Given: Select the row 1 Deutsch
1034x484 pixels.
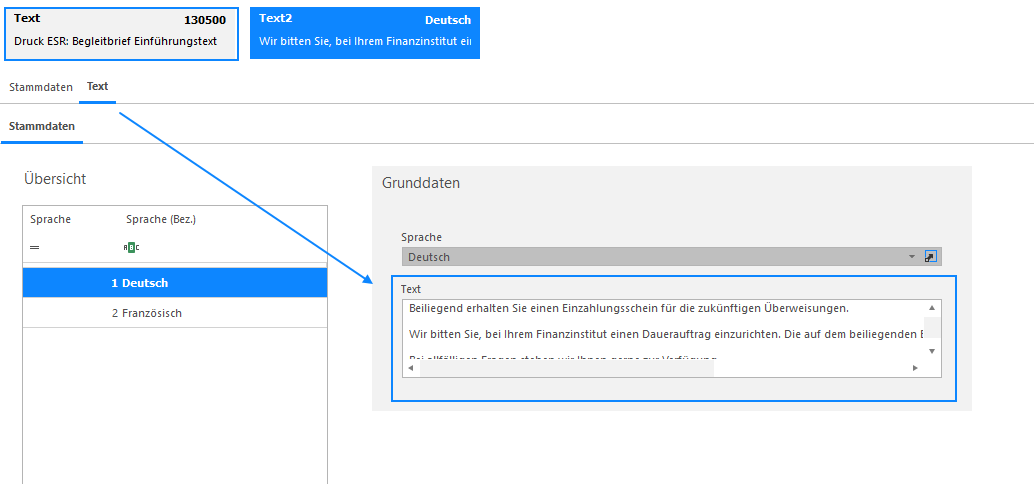Looking at the screenshot, I should 175,283.
